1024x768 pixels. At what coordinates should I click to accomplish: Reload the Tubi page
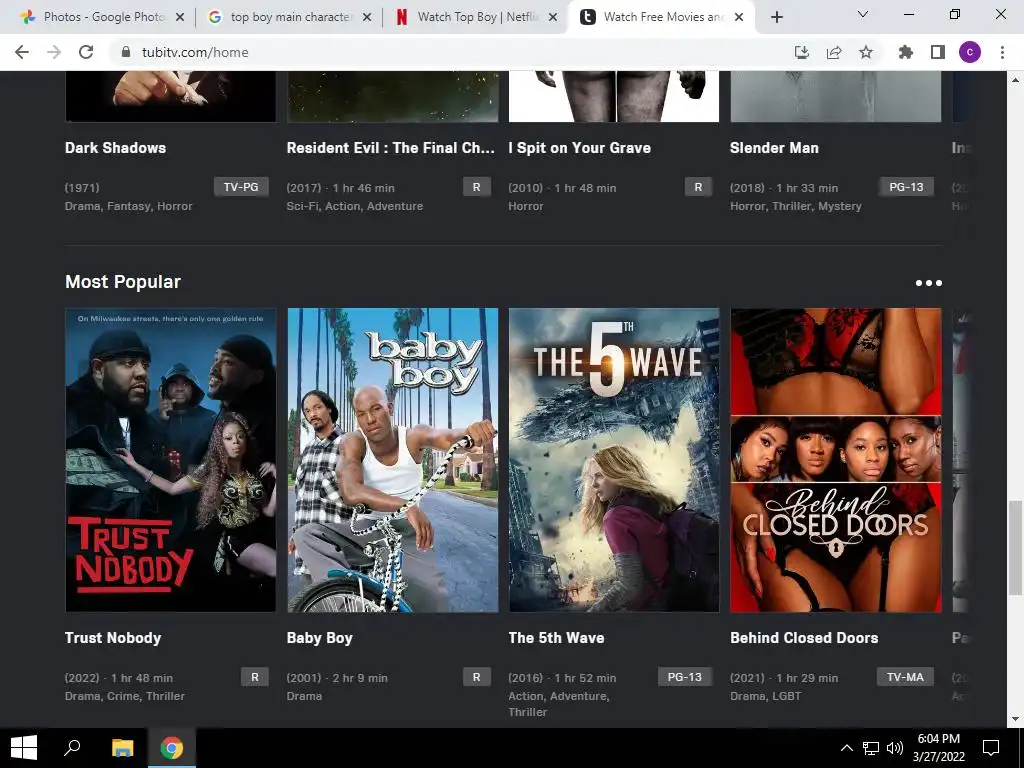point(86,52)
